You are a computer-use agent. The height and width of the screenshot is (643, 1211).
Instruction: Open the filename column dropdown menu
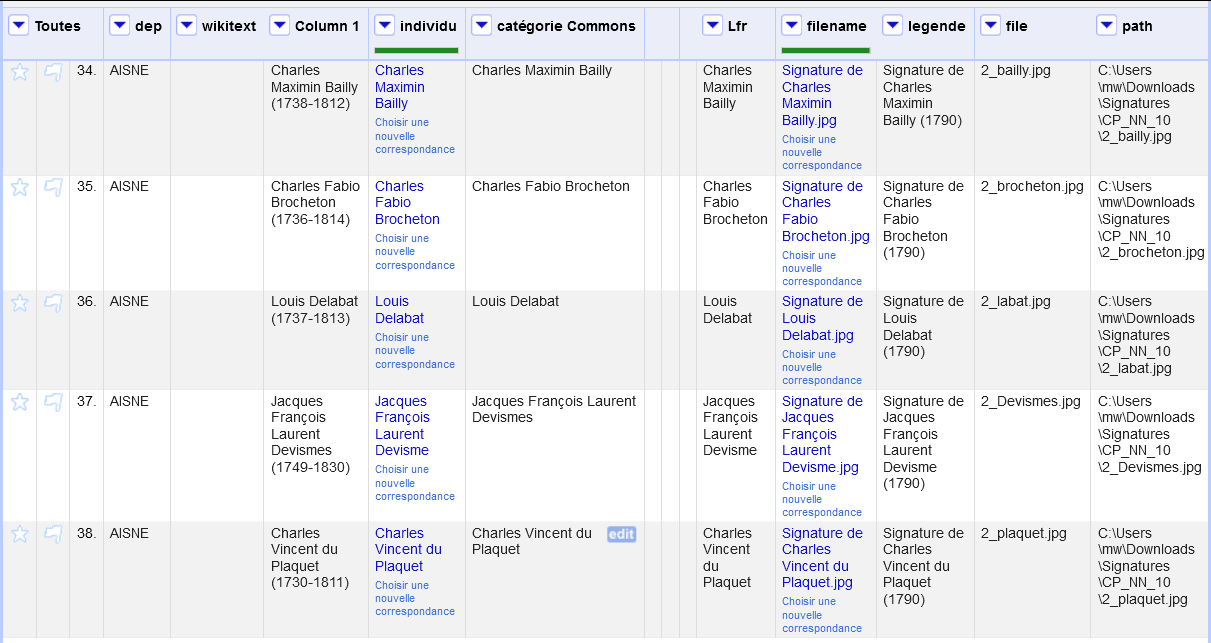click(791, 26)
